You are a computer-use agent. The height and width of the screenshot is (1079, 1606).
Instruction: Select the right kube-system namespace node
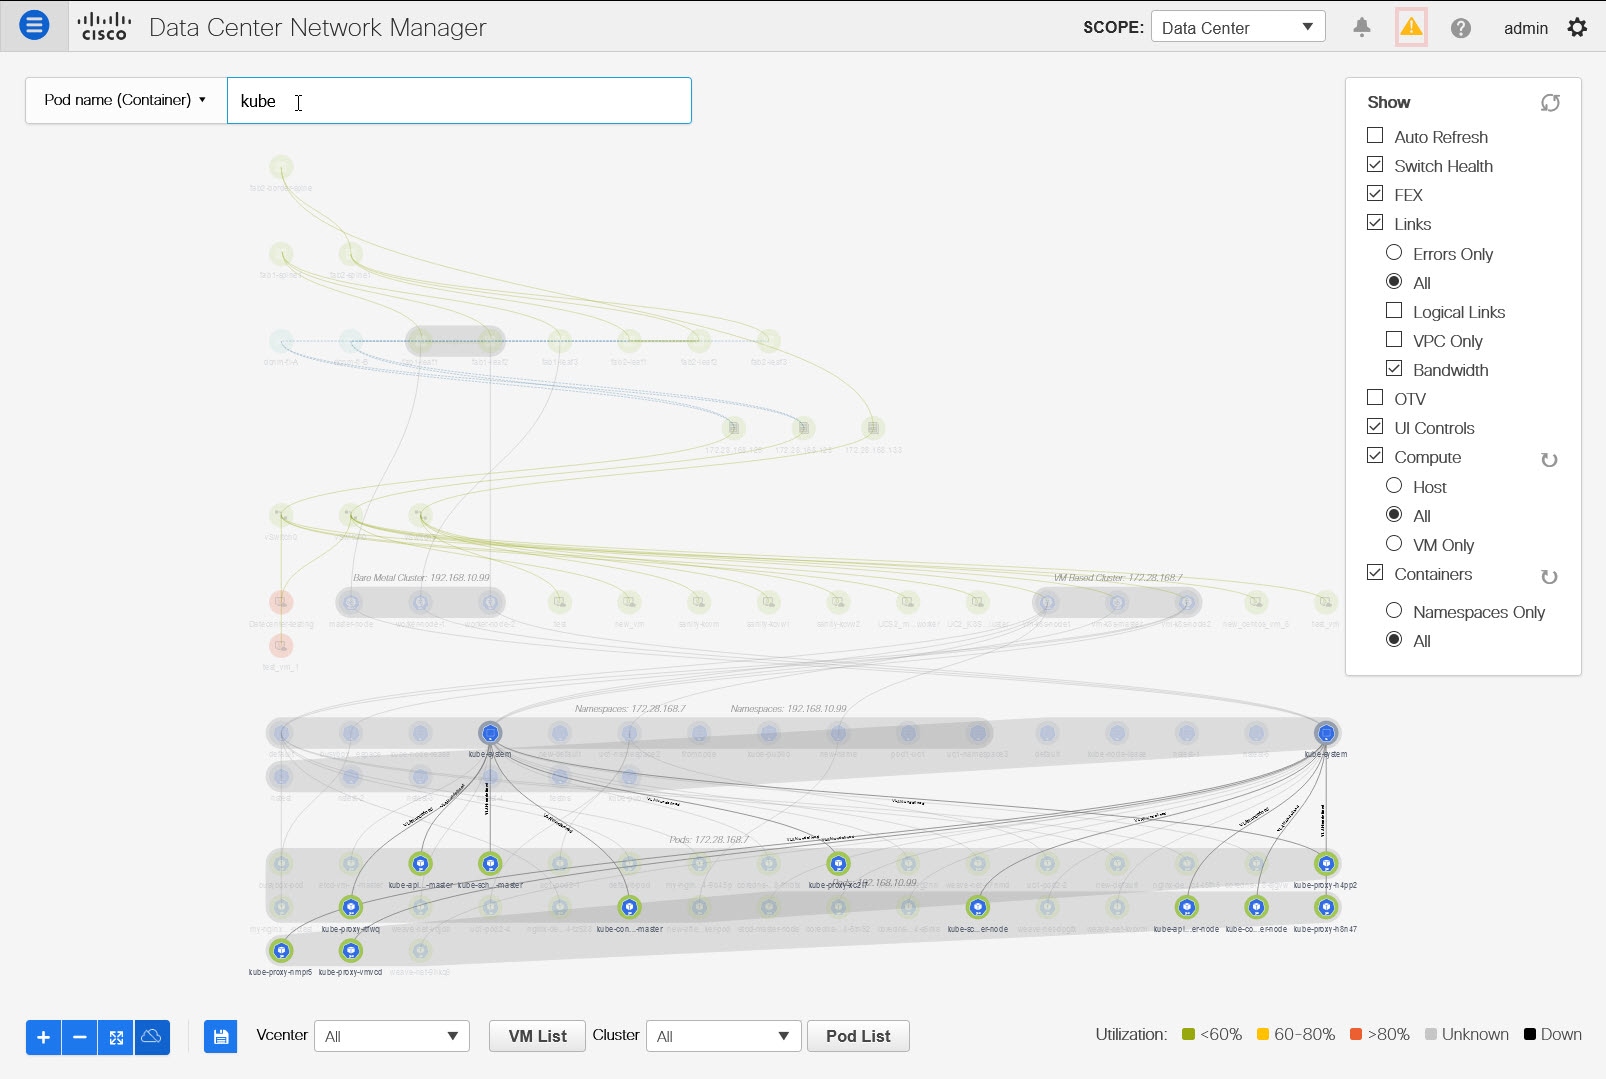(1326, 733)
